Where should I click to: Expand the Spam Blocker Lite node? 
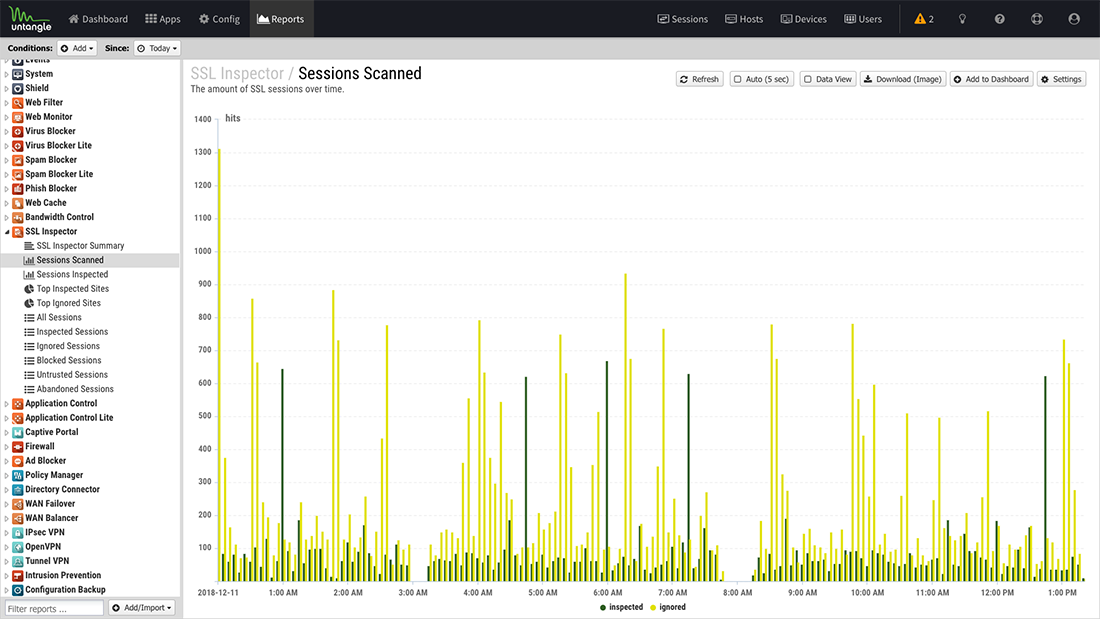(x=7, y=175)
